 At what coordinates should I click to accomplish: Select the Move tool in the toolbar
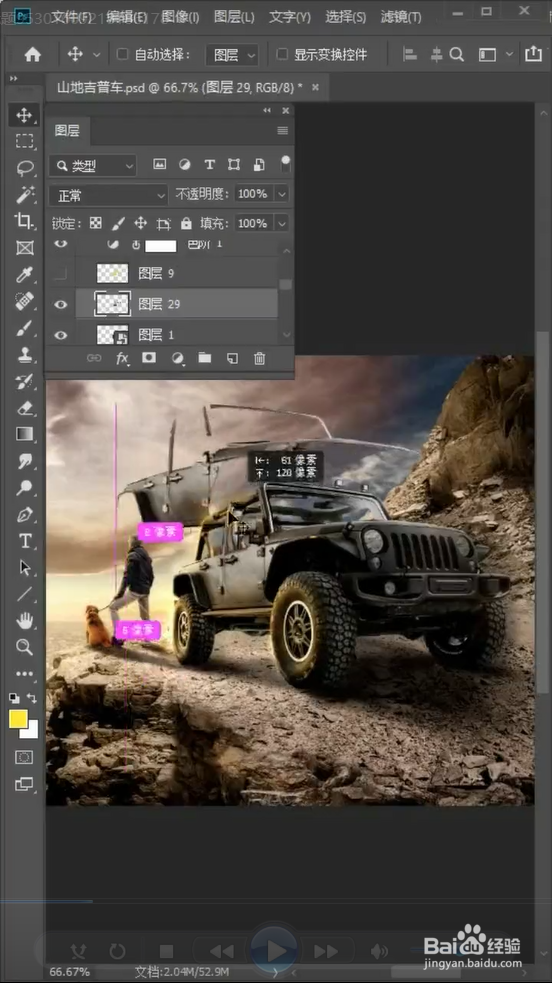(x=24, y=115)
